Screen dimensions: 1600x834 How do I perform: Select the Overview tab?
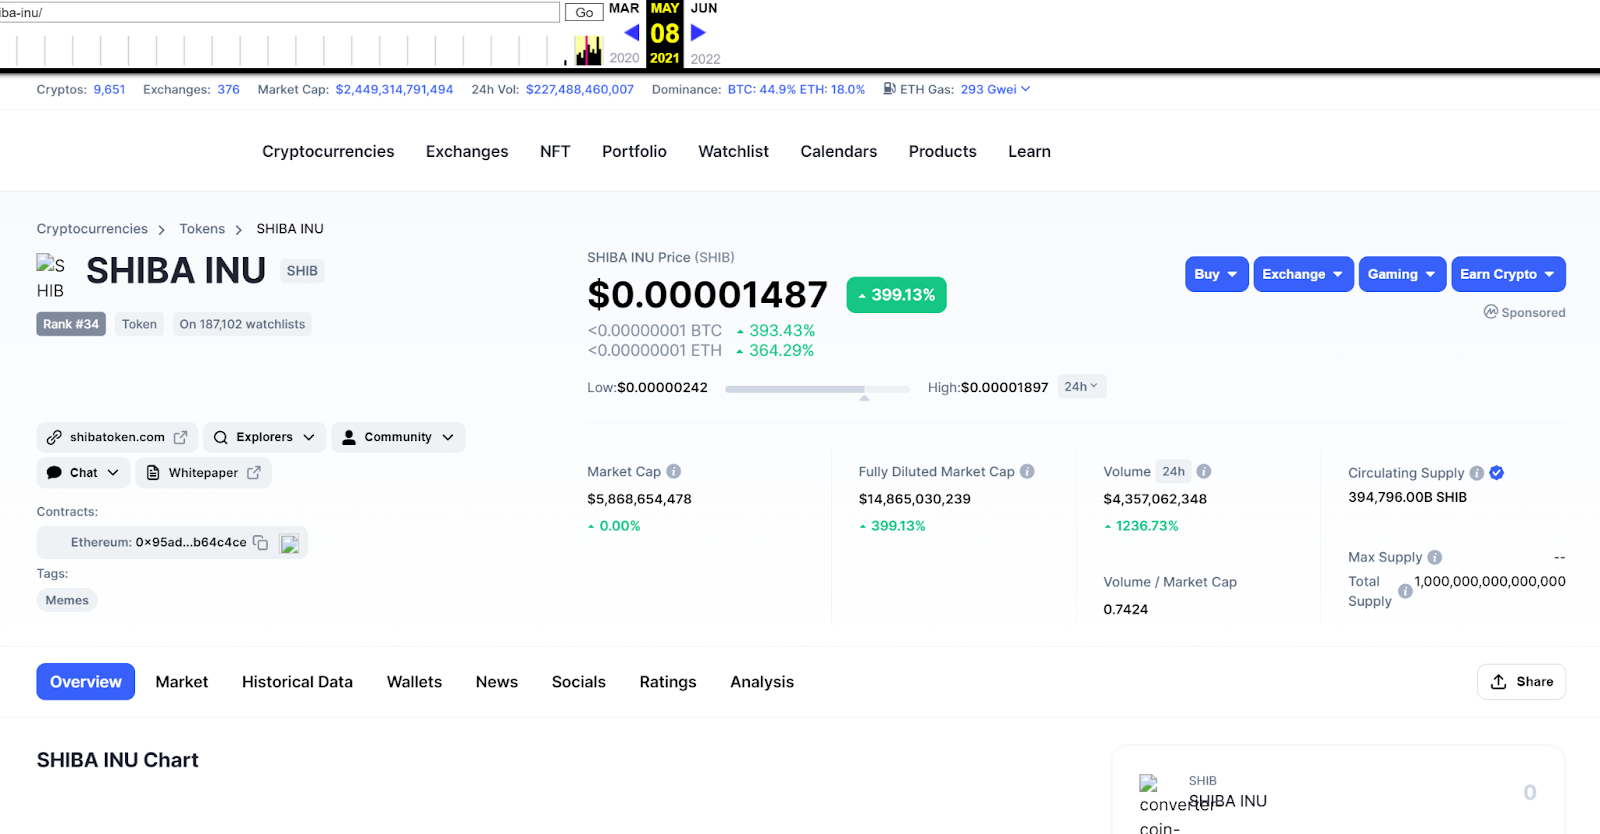[86, 682]
